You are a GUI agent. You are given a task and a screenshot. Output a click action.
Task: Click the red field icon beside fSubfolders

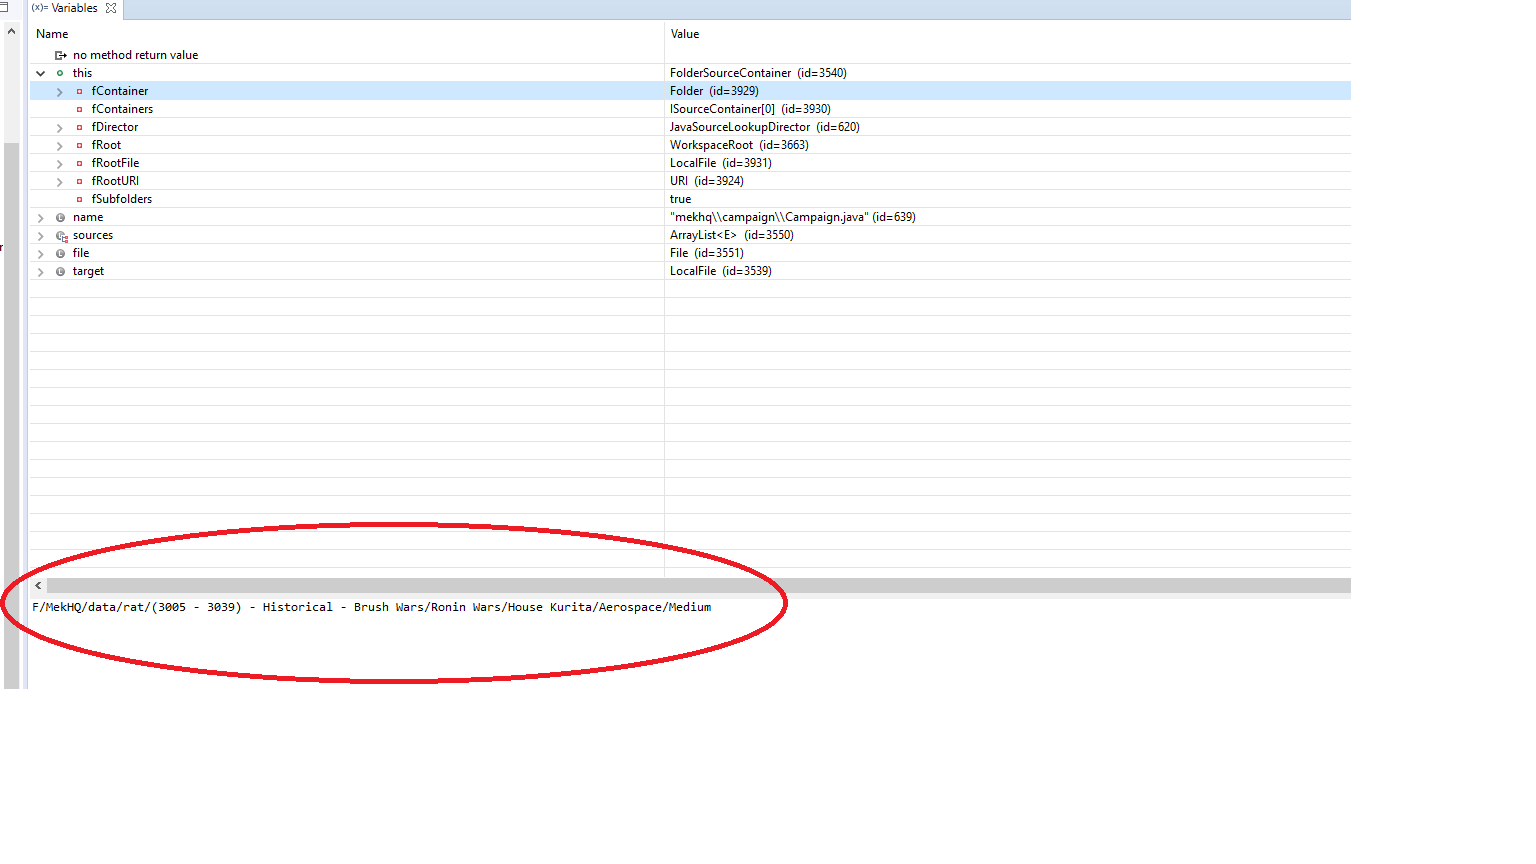(x=79, y=199)
